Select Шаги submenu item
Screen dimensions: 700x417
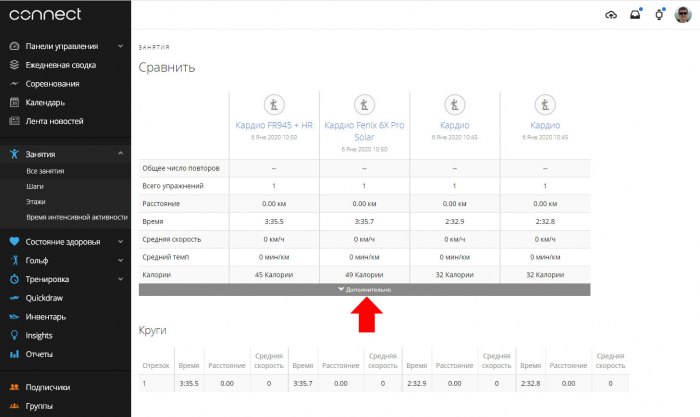pos(35,186)
